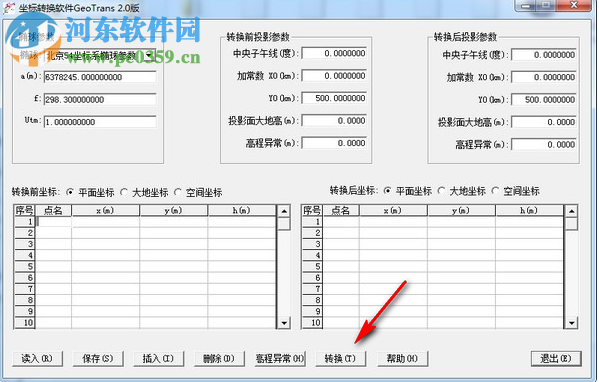
Task: Edit post-conversion 加常数 X0 field
Action: [x=544, y=77]
